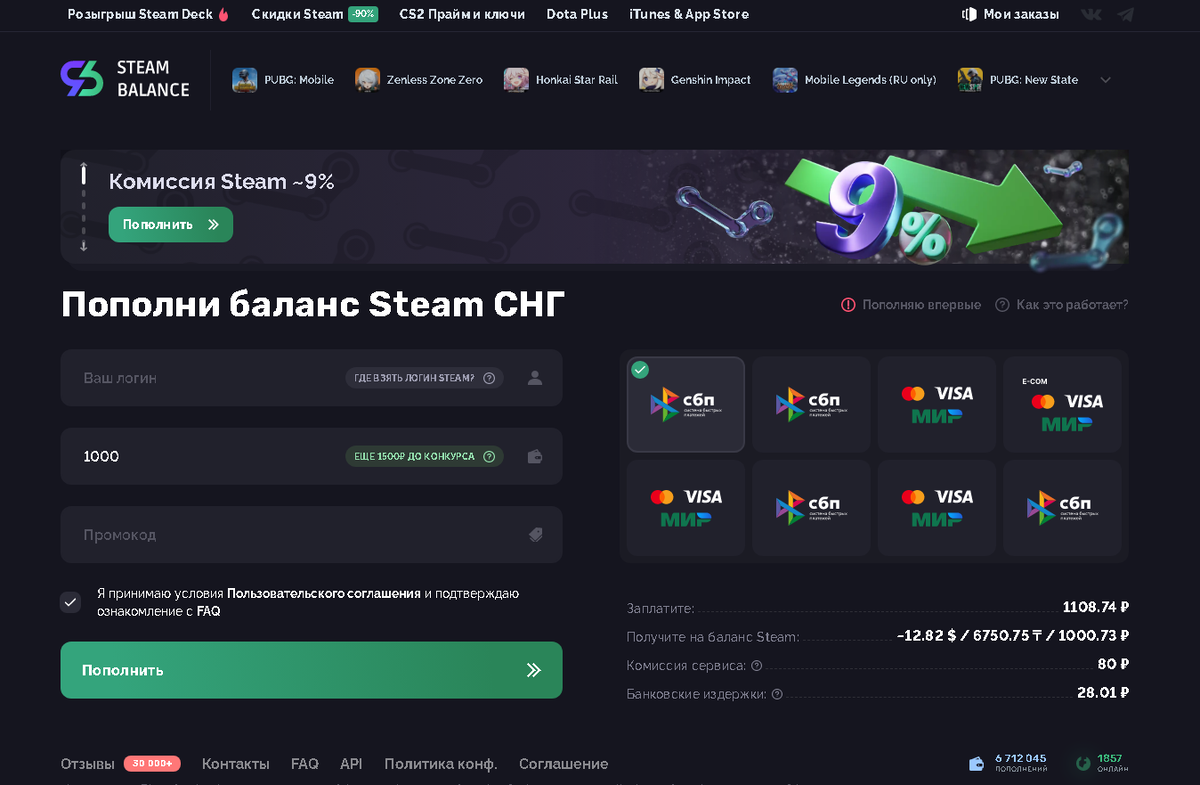
Task: Click the promo code tag icon
Action: (x=535, y=535)
